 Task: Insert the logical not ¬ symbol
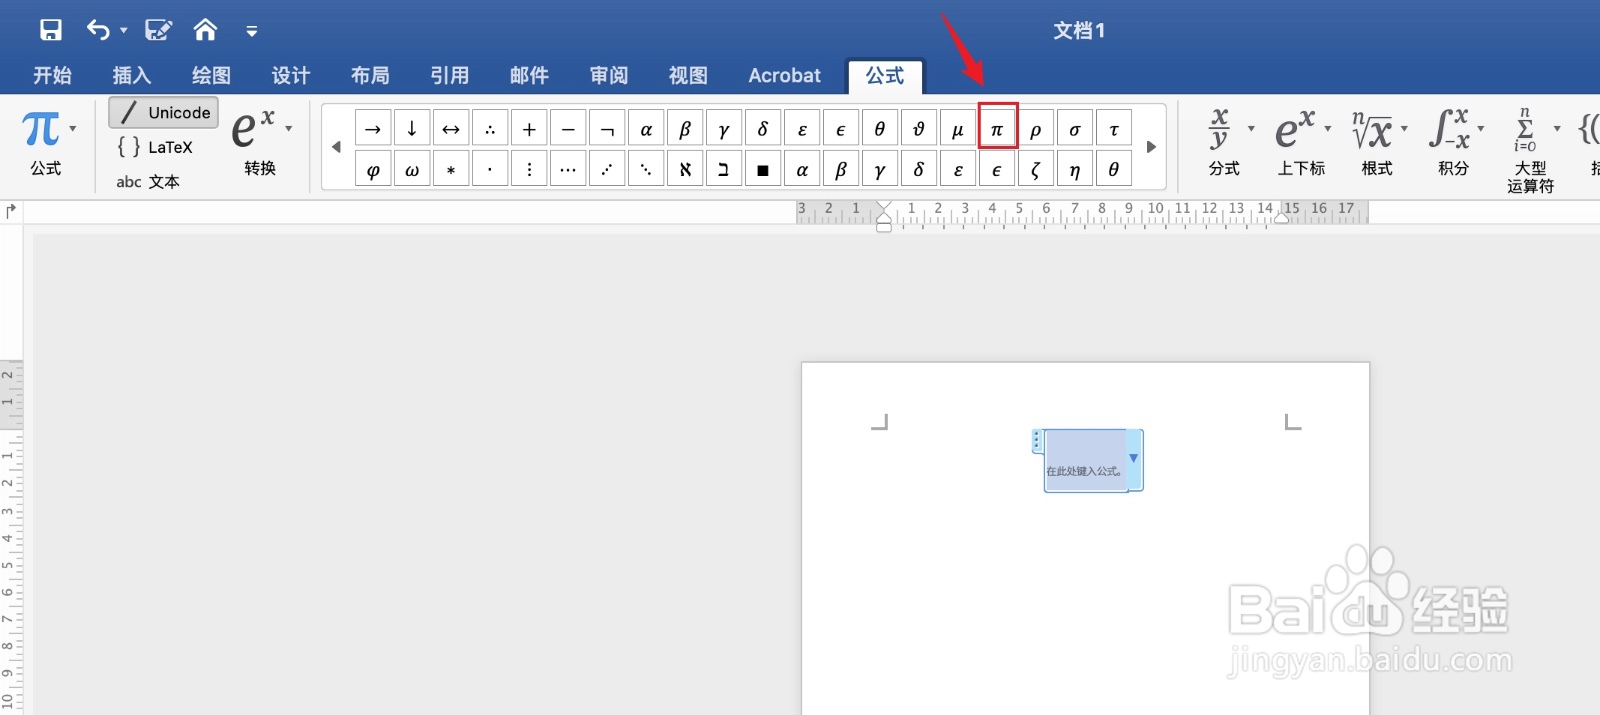click(607, 129)
